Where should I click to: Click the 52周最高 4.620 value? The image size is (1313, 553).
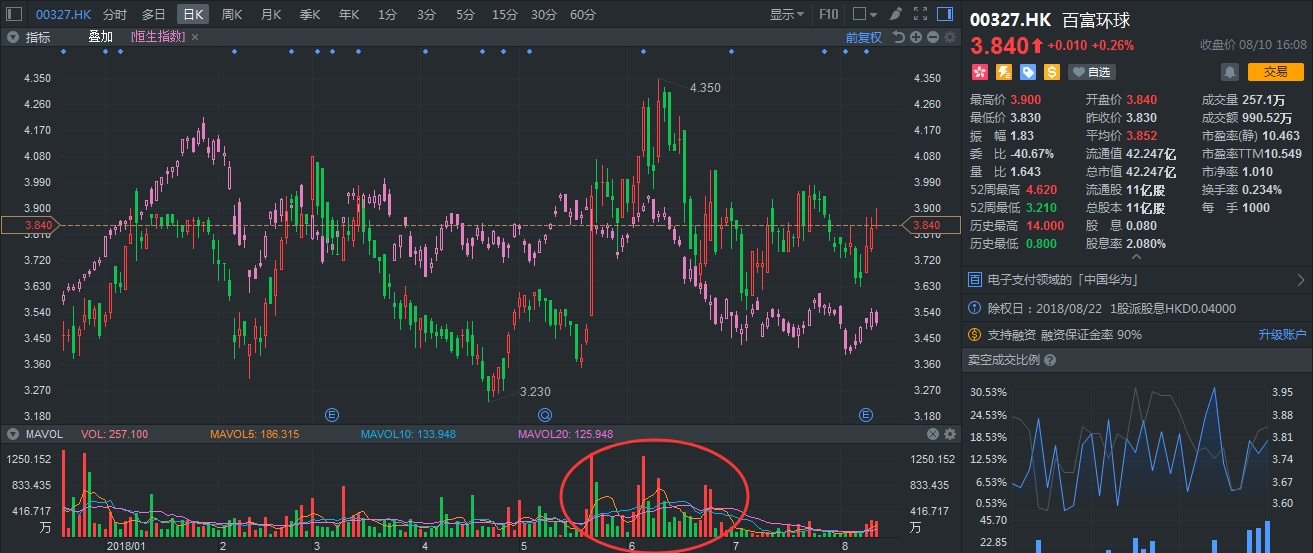click(1043, 190)
